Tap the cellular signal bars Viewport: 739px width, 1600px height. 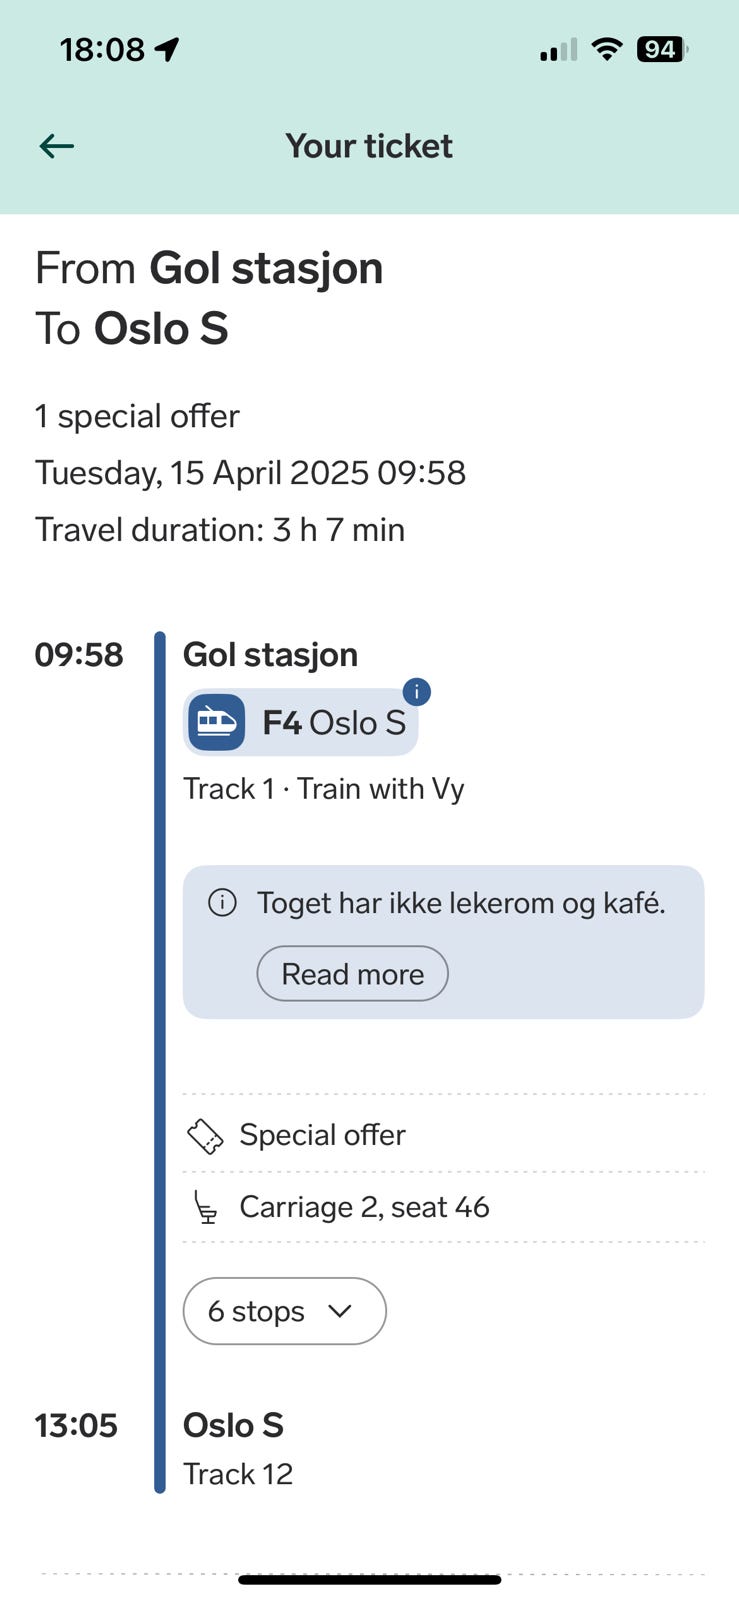(x=558, y=50)
